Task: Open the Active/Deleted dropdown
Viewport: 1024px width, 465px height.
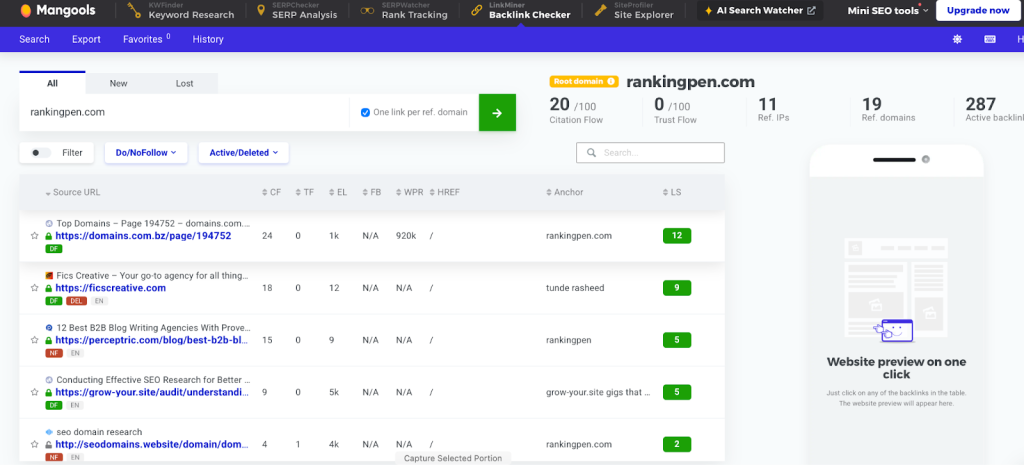Action: click(x=243, y=153)
